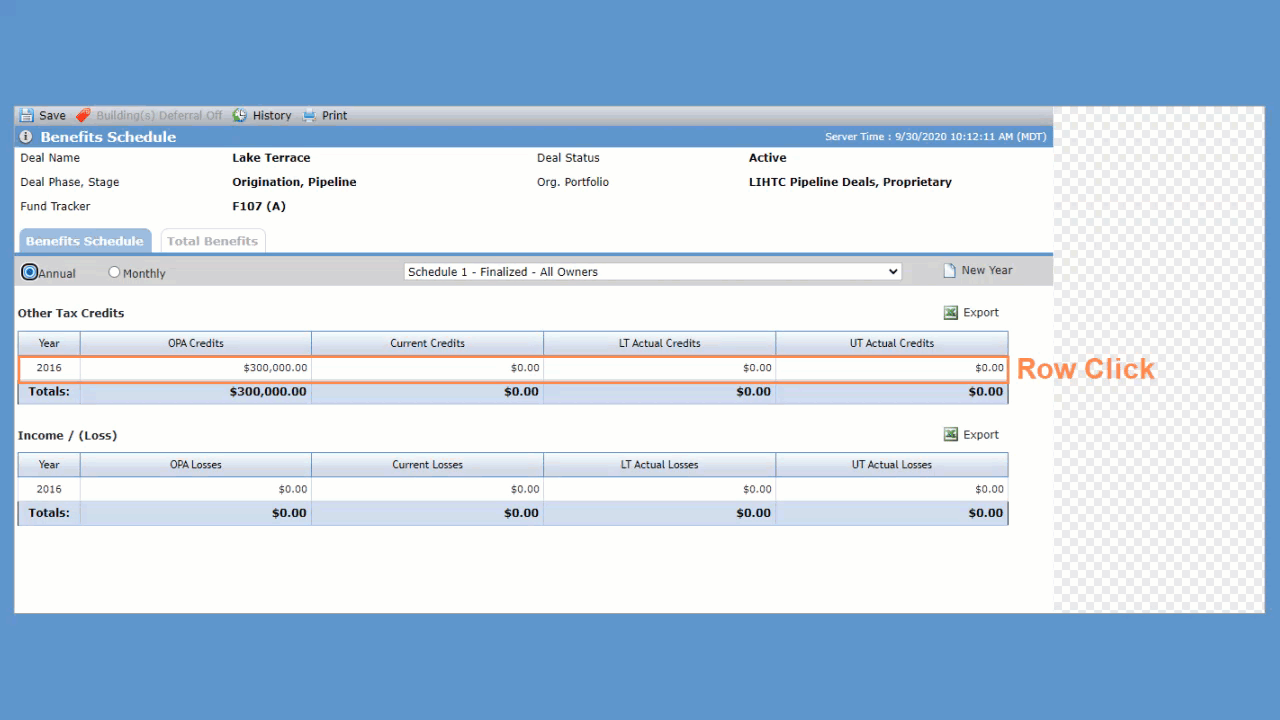The image size is (1280, 720).
Task: Click the UT Actual Losses column header
Action: tap(892, 465)
